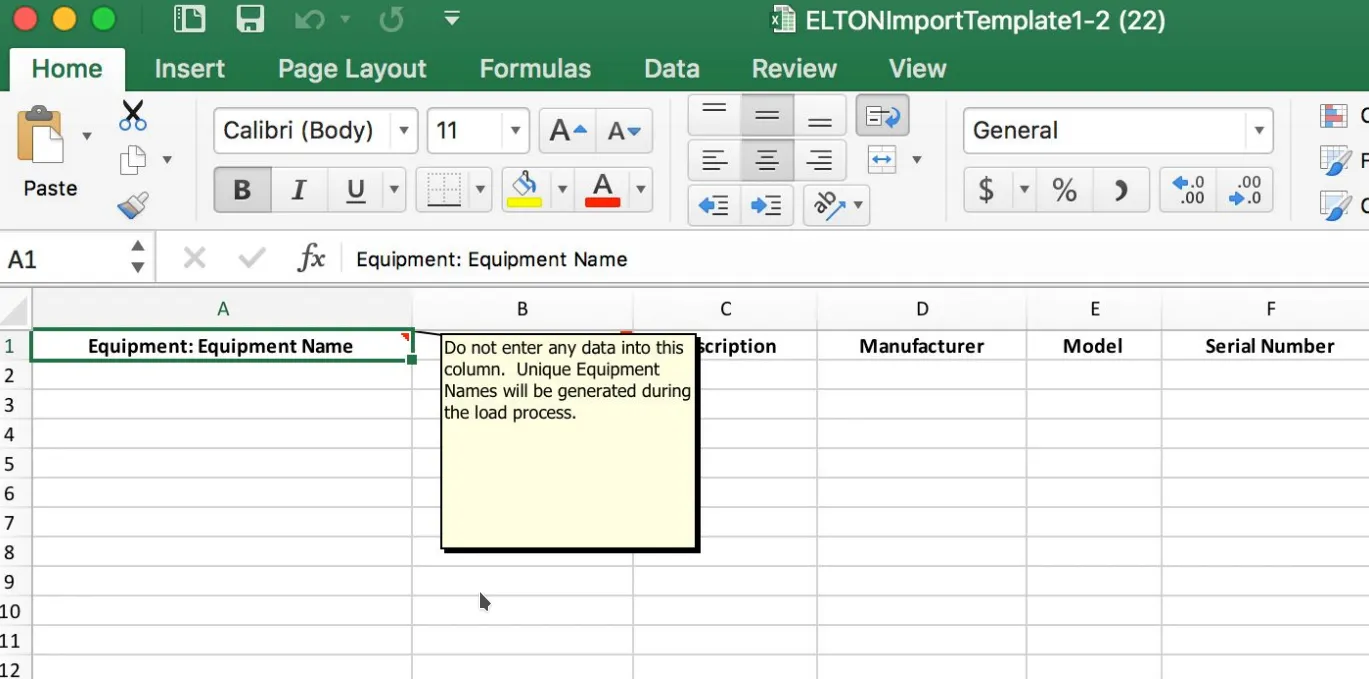This screenshot has width=1369, height=679.
Task: Align text left
Action: point(714,160)
